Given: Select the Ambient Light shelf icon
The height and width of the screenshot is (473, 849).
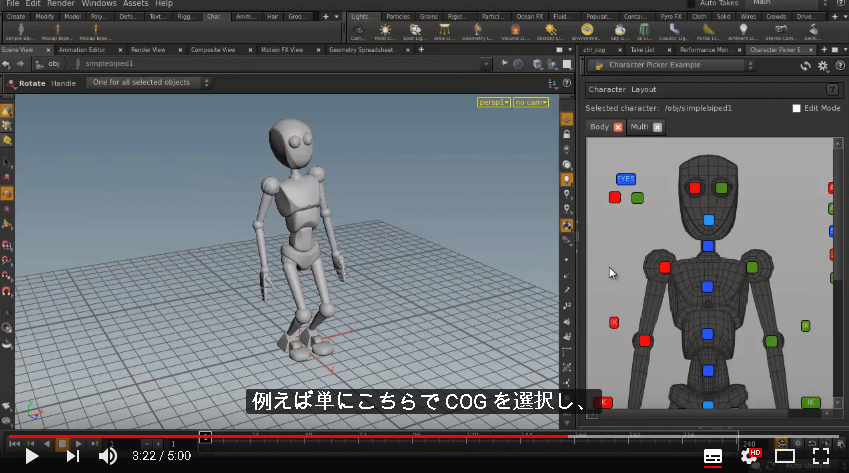Looking at the screenshot, I should point(743,32).
